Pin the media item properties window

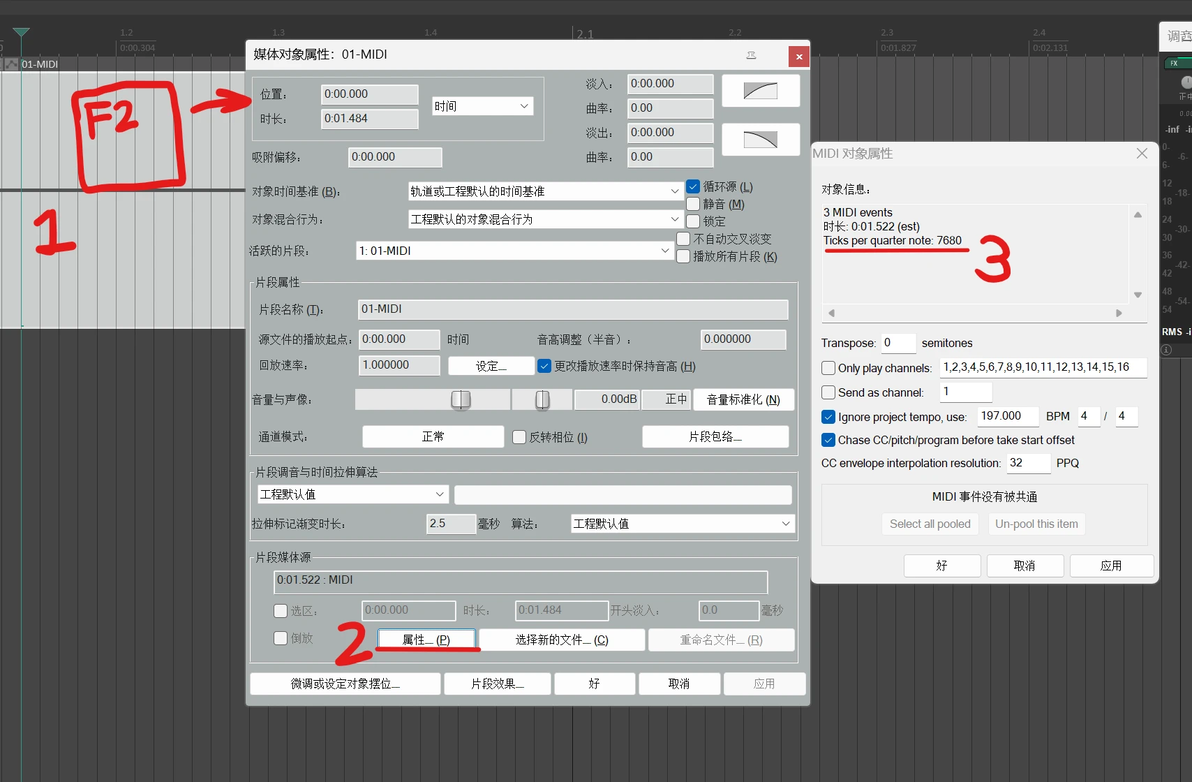[751, 55]
